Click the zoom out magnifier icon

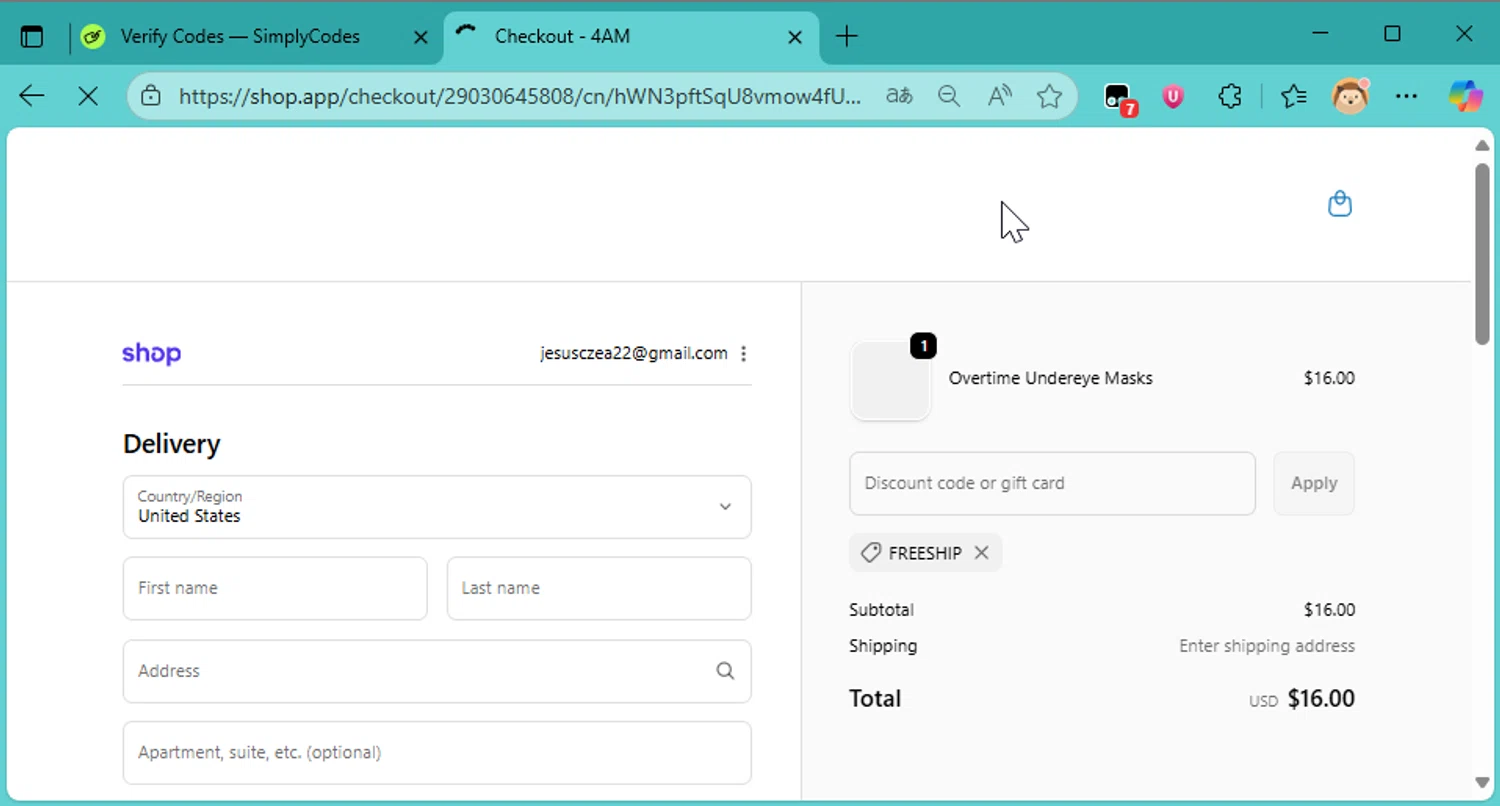[949, 96]
